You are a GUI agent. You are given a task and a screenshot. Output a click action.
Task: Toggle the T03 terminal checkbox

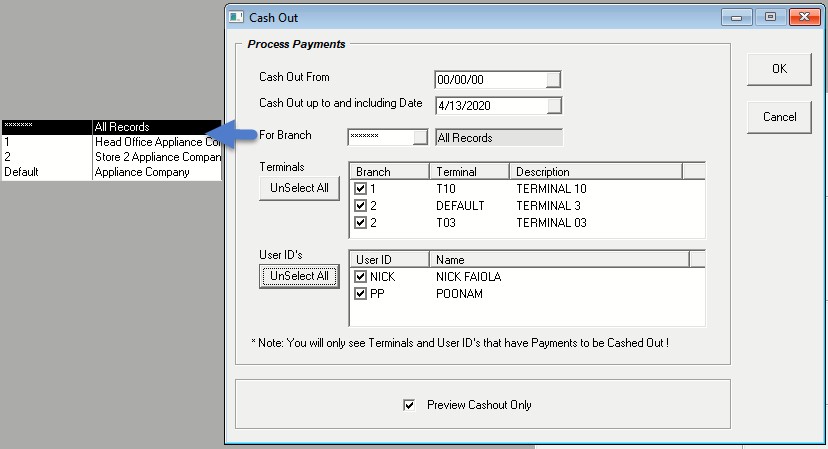[360, 222]
